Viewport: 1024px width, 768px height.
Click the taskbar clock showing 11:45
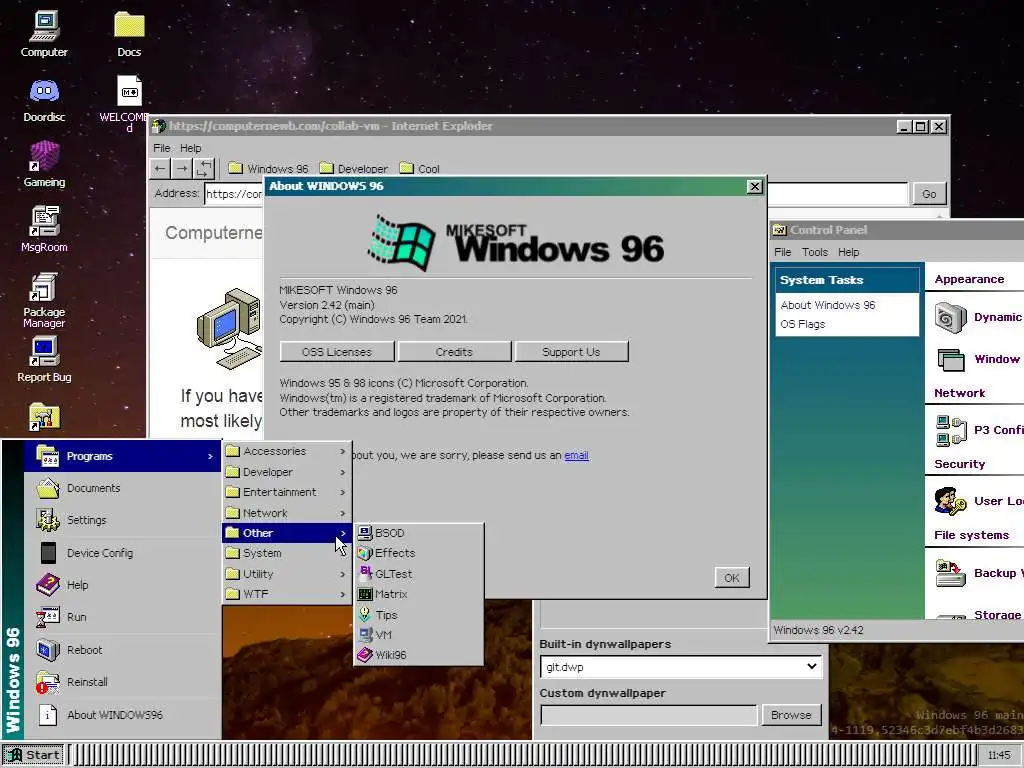(1000, 755)
